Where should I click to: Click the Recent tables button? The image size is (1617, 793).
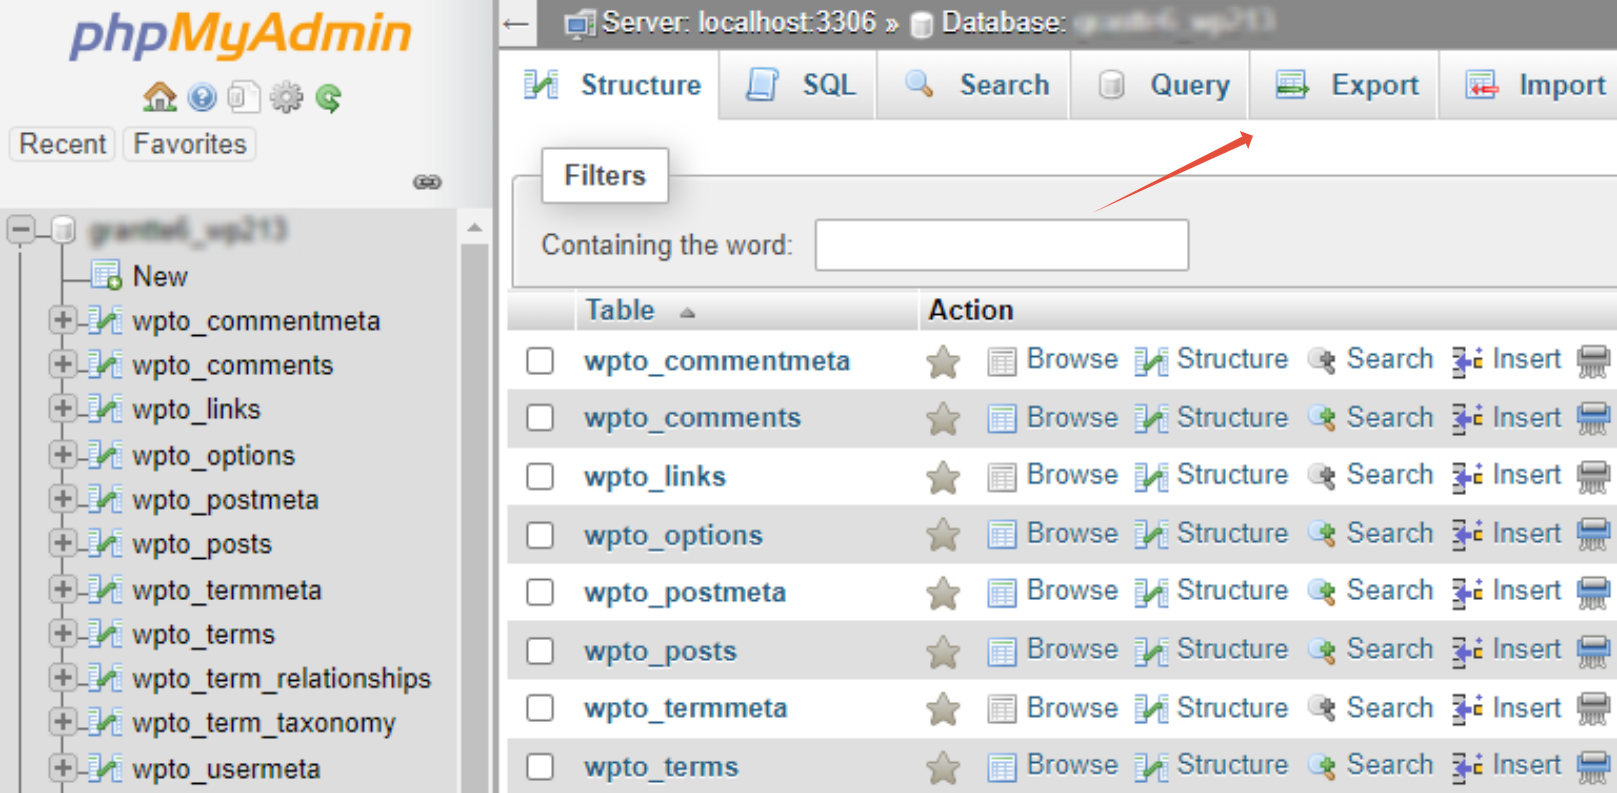pos(63,144)
